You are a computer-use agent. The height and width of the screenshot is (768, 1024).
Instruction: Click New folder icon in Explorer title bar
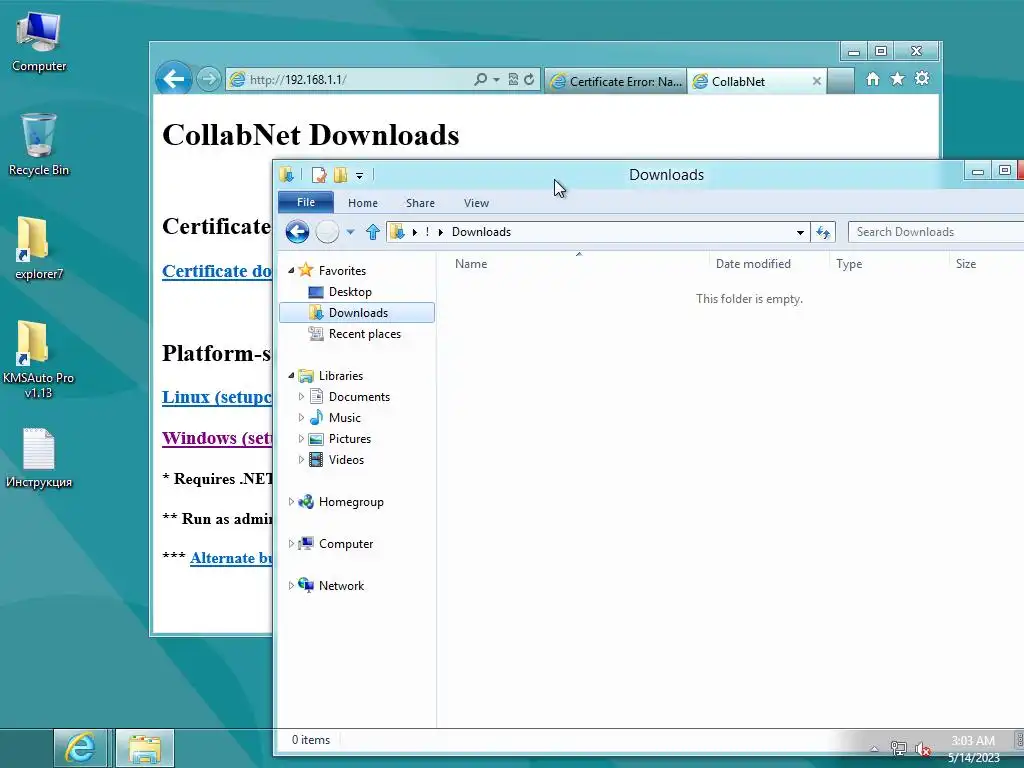[340, 174]
